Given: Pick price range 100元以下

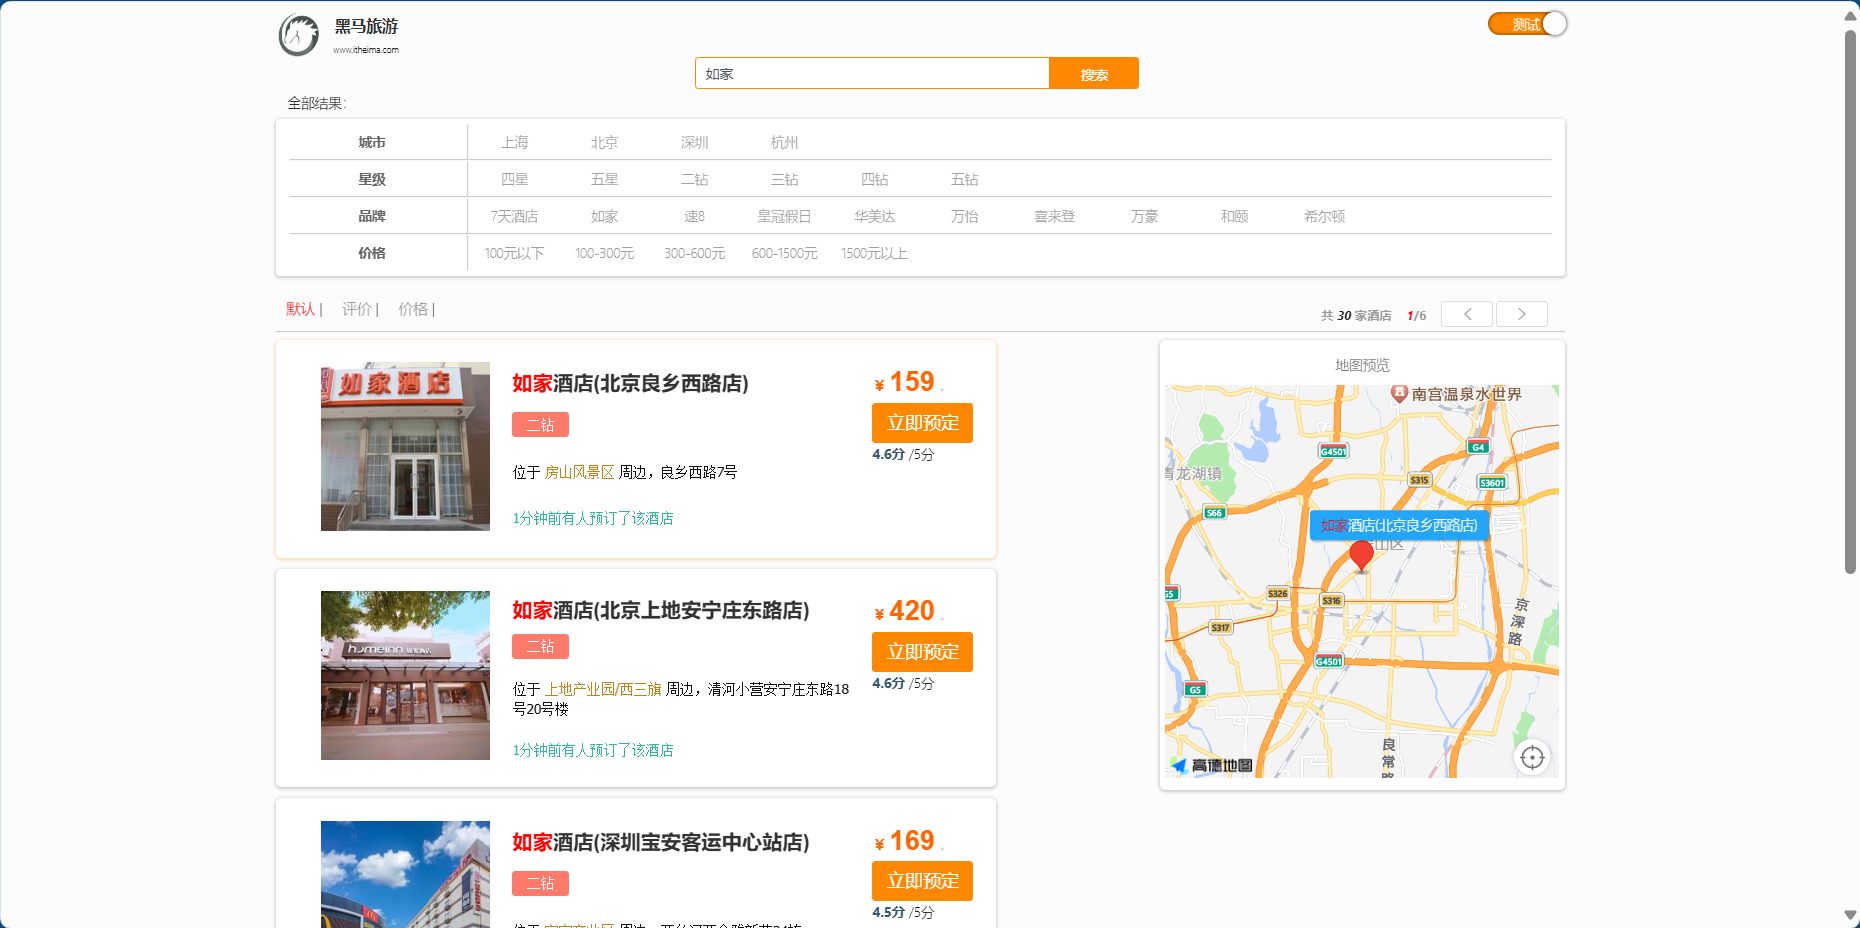Looking at the screenshot, I should click(515, 253).
